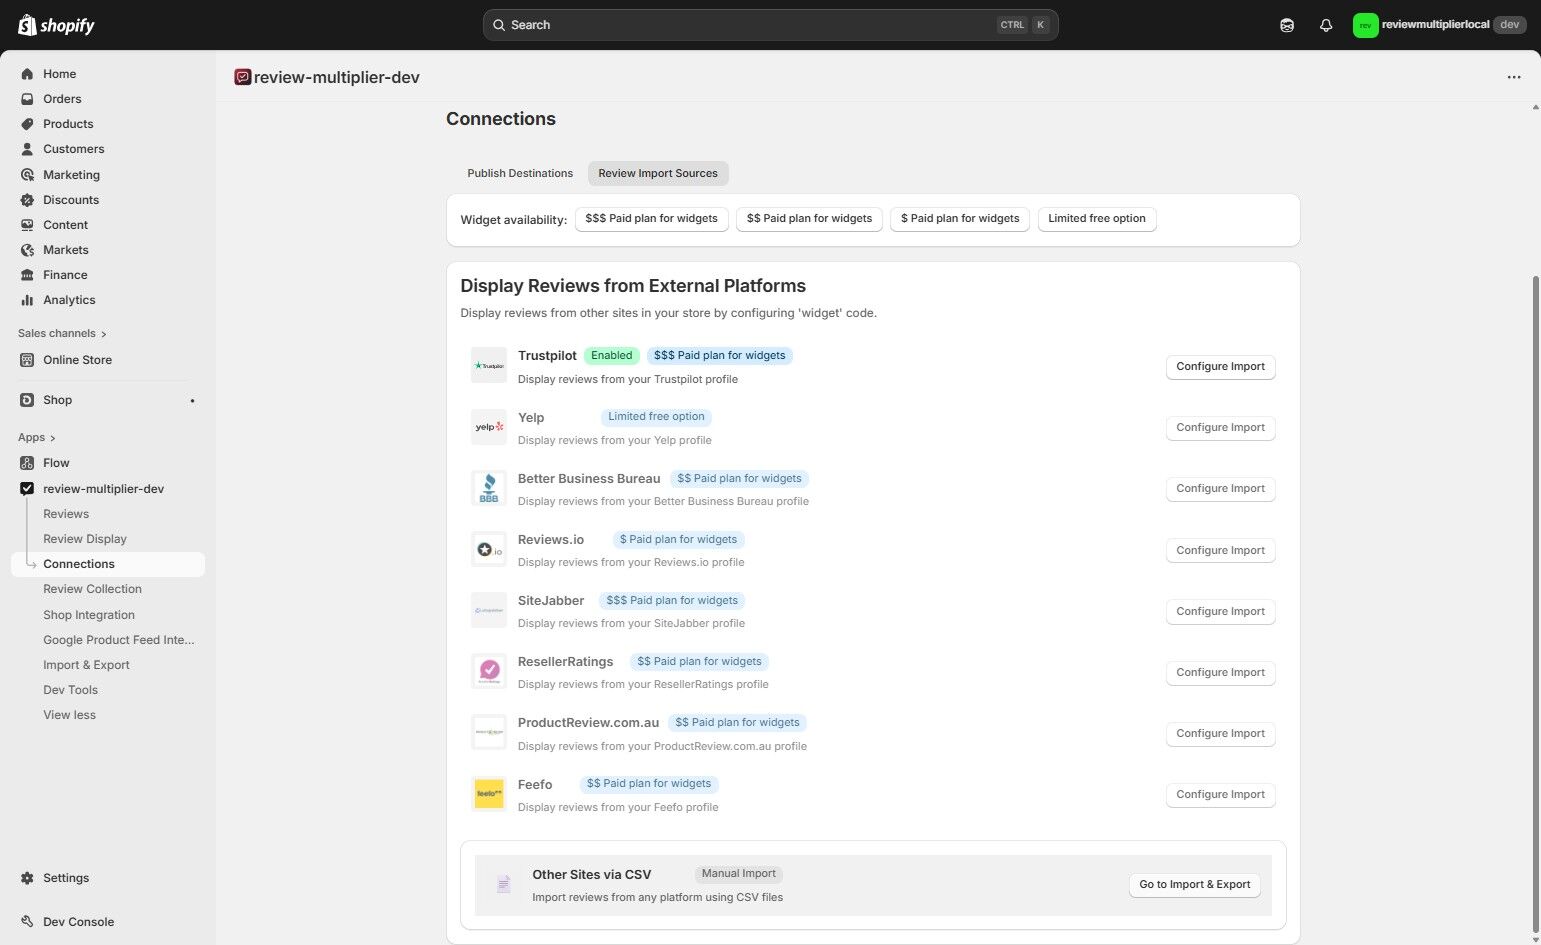Viewport: 1541px width, 945px height.
Task: Open the Home icon in sidebar
Action: tap(27, 74)
